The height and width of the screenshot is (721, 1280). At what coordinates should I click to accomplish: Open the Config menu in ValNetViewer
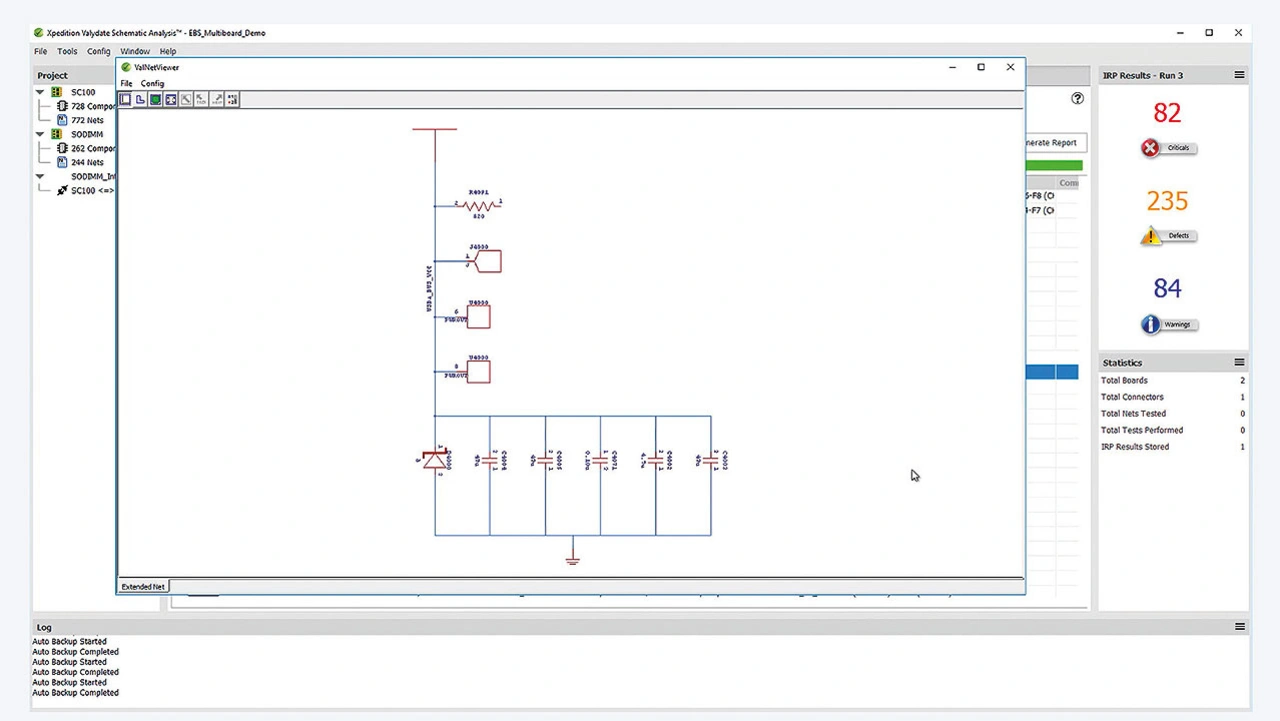(152, 83)
